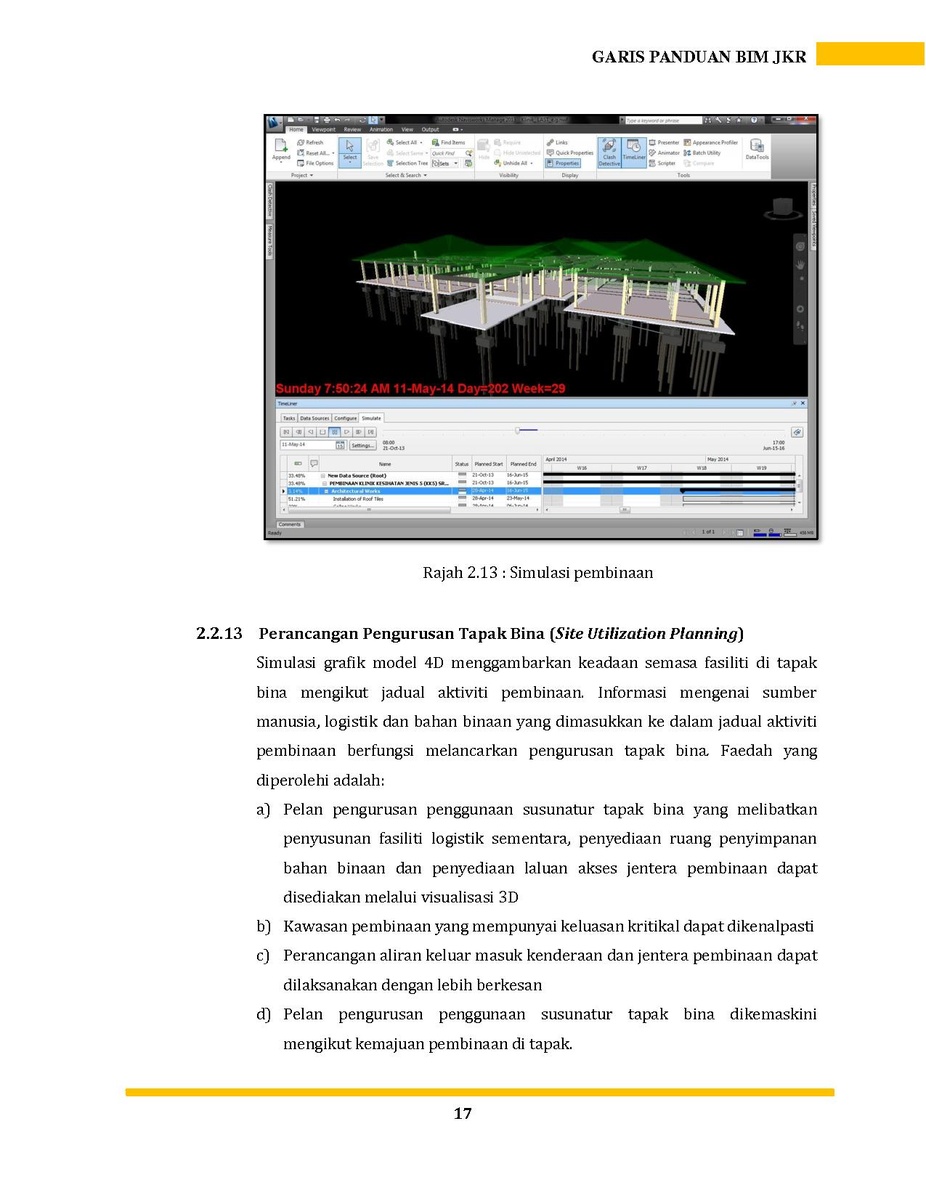Switch to the Animation ribbon tab

381,129
